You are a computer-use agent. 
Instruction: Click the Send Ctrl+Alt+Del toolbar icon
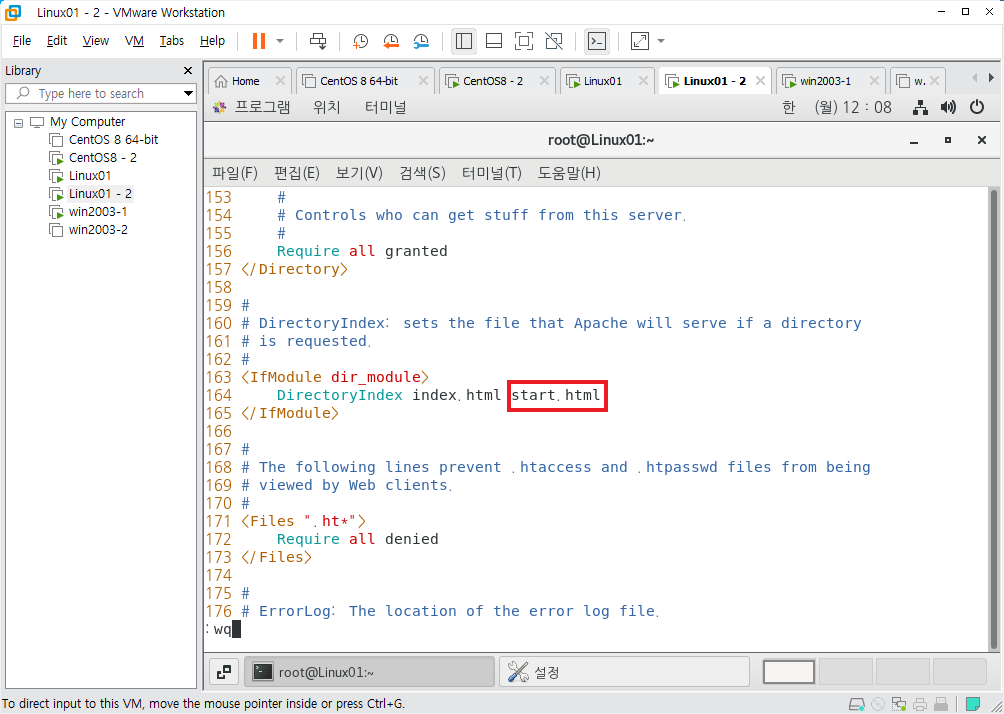(318, 41)
